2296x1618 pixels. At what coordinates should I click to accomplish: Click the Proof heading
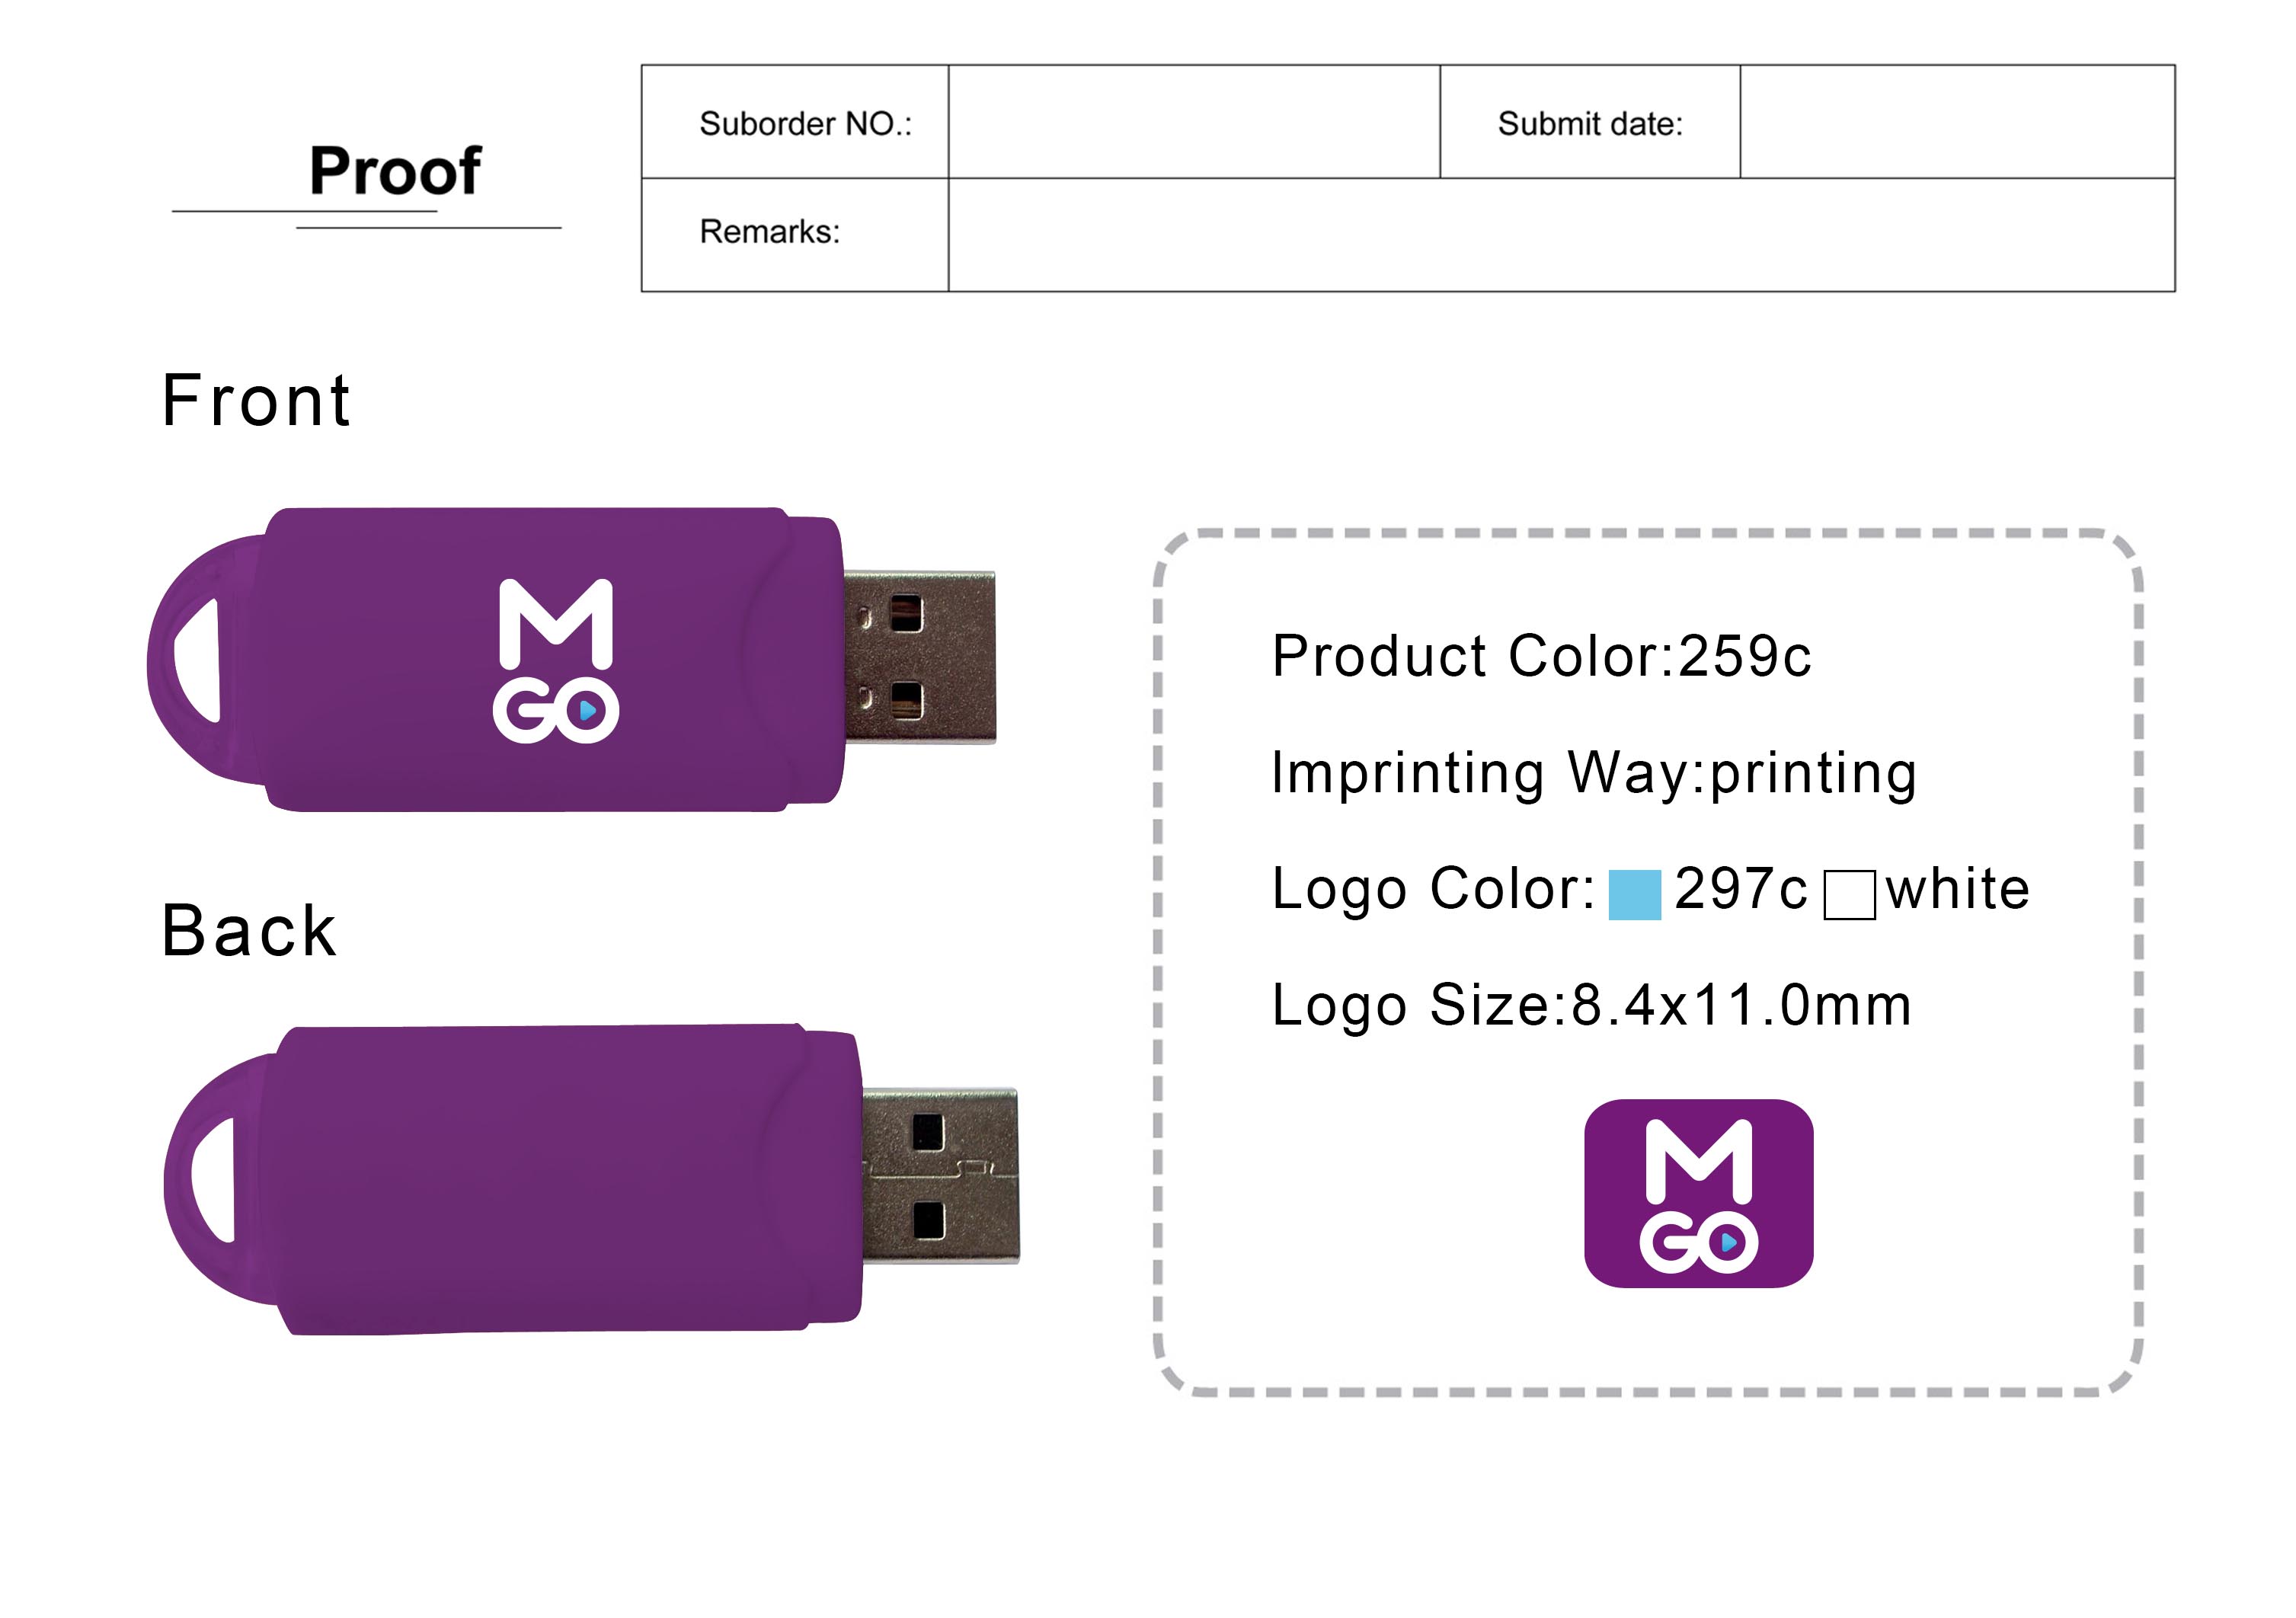tap(395, 170)
